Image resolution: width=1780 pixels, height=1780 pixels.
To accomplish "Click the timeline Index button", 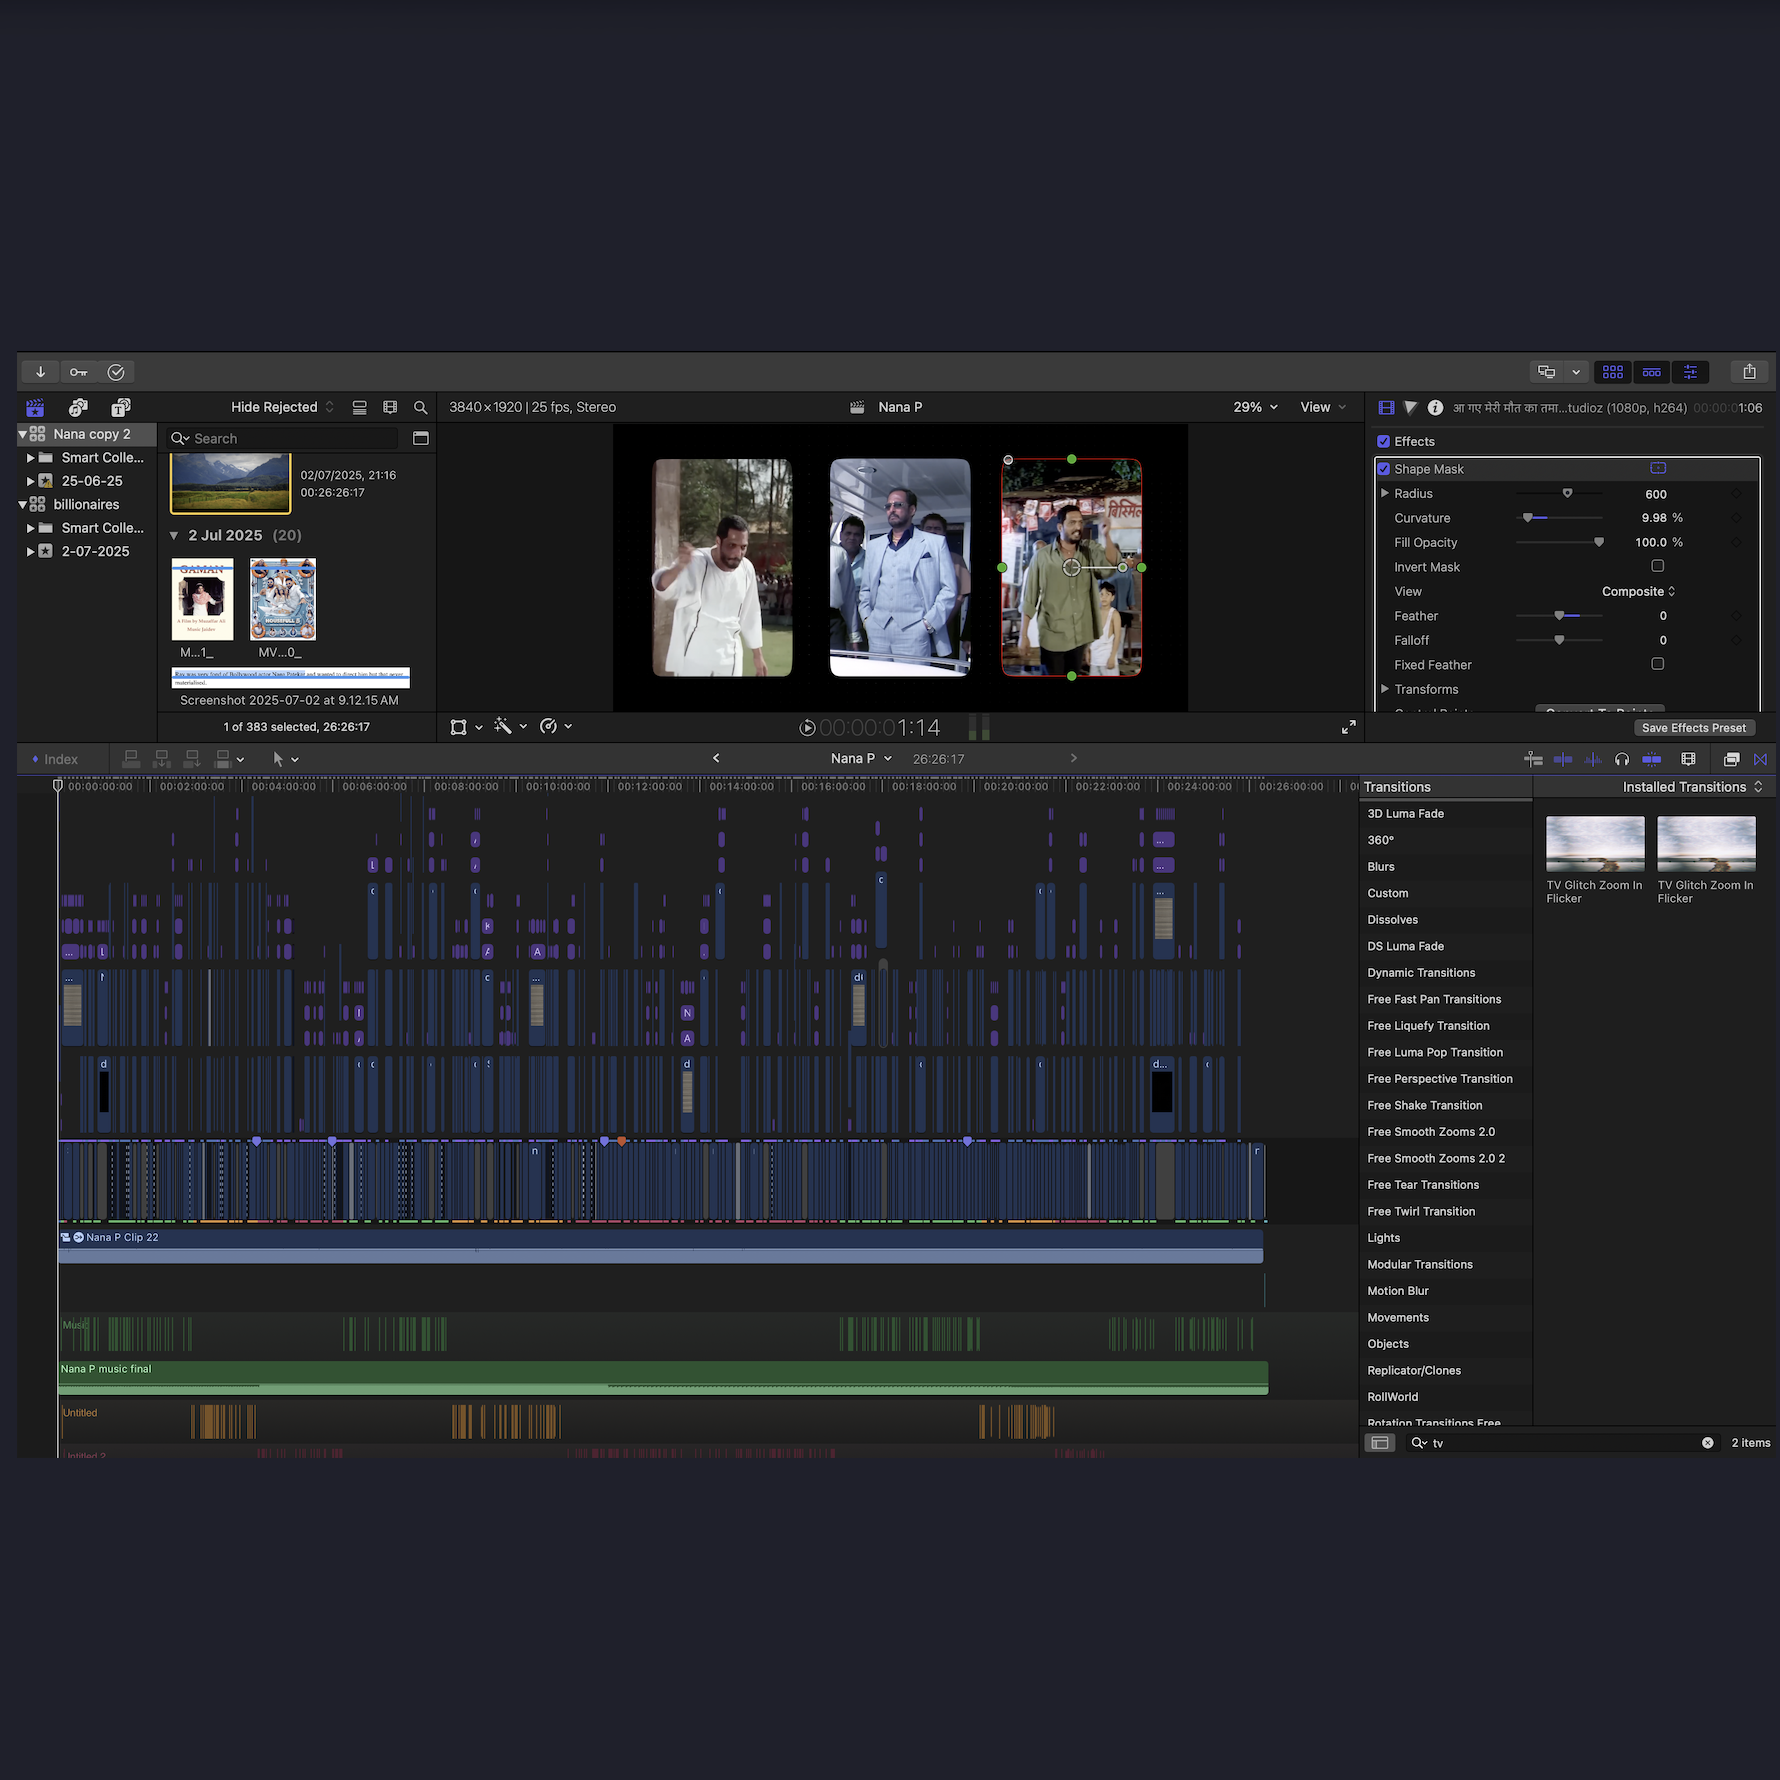I will (x=55, y=759).
